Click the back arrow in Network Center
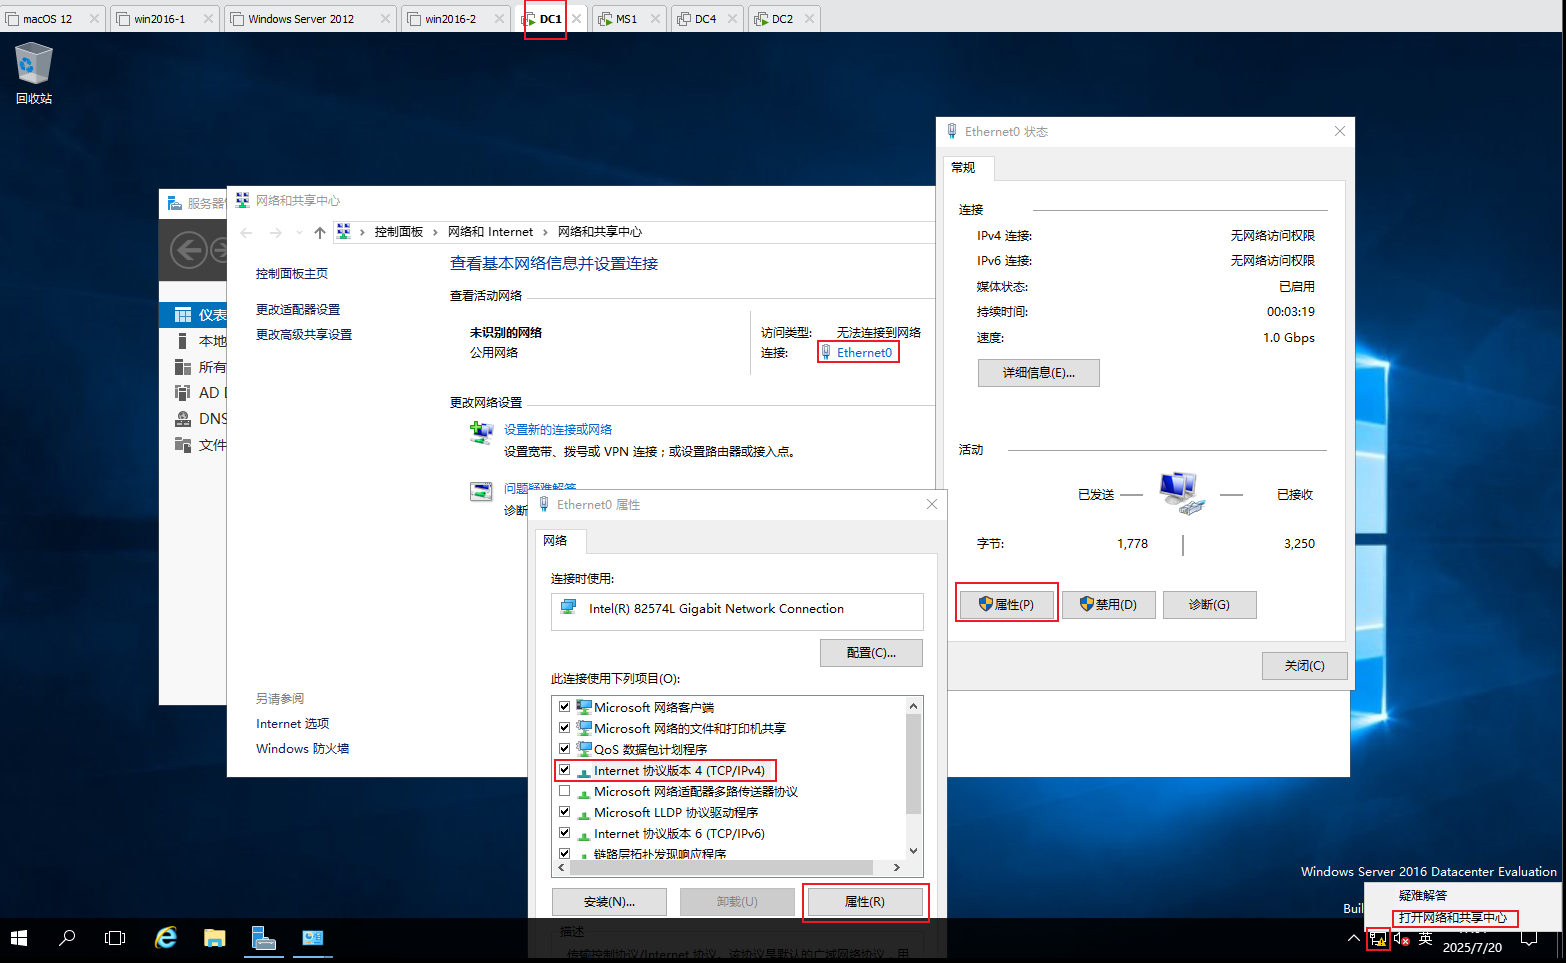This screenshot has height=963, width=1566. (x=246, y=232)
